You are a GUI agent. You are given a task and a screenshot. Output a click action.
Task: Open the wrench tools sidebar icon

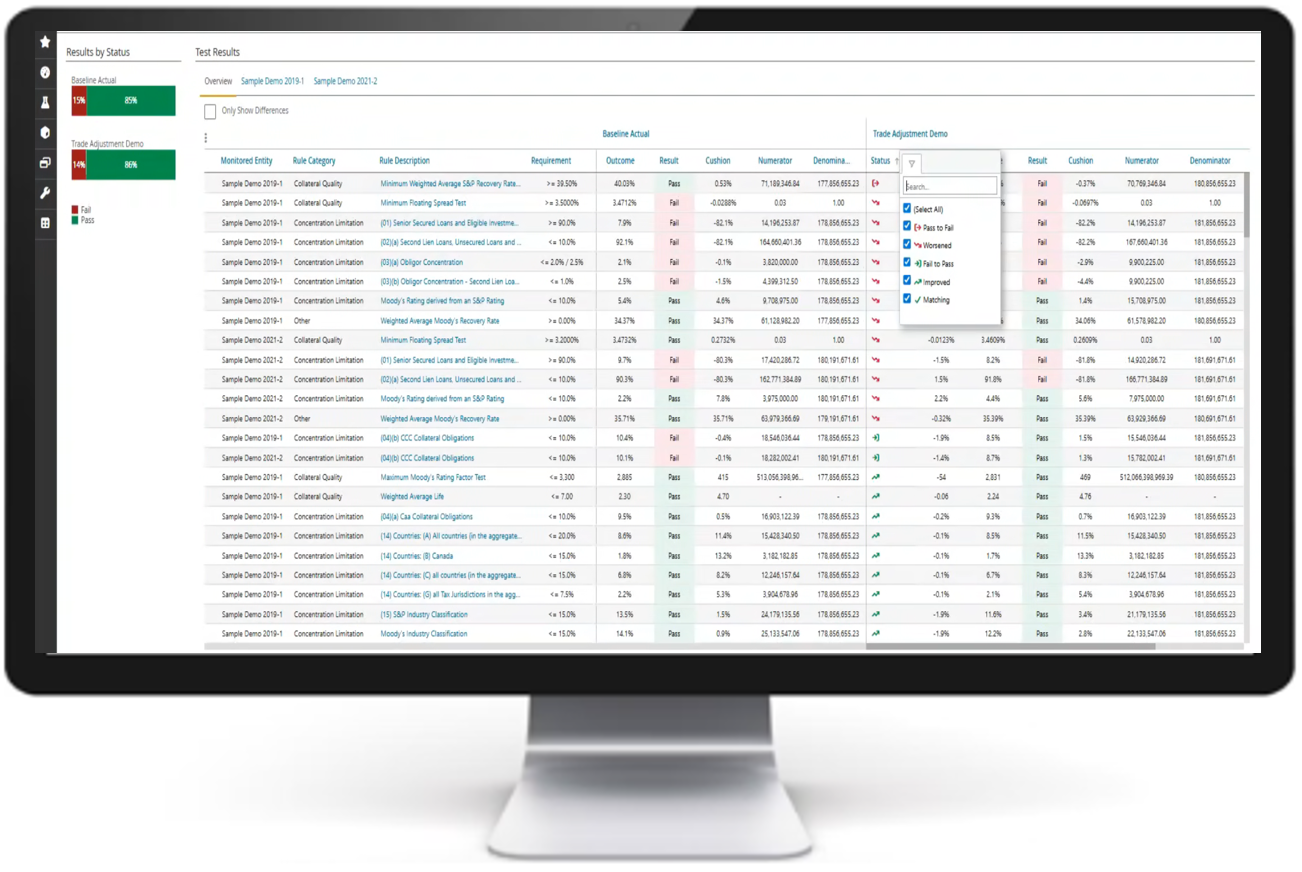[x=45, y=192]
